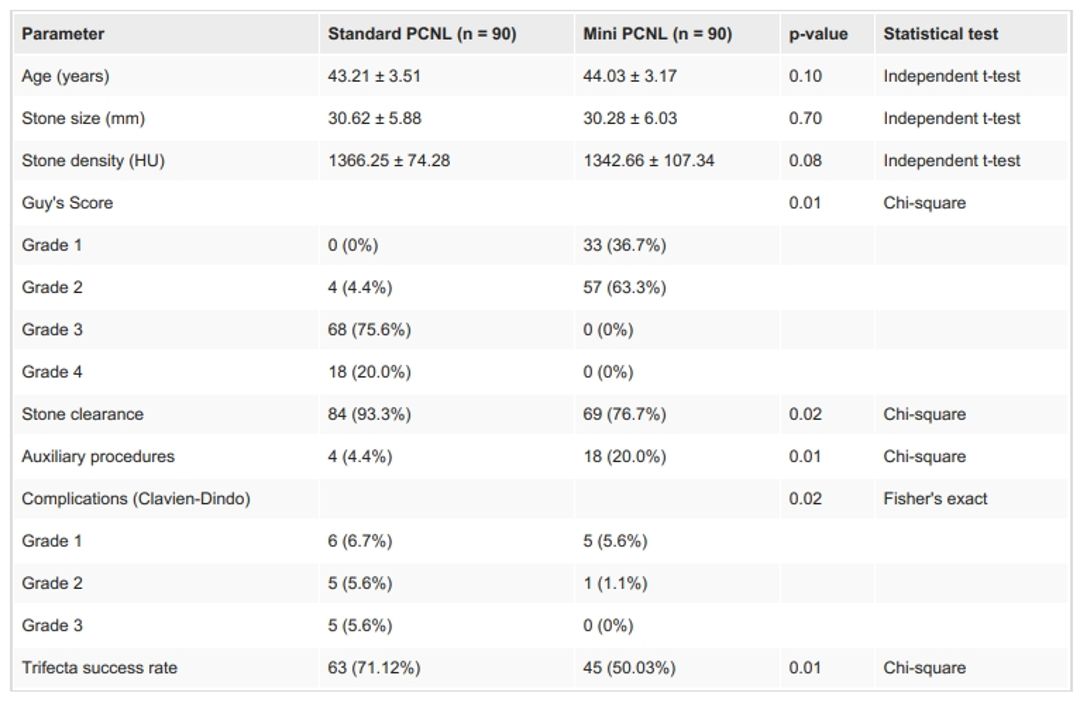The height and width of the screenshot is (703, 1080).
Task: Select the 57 (63.3%) Mini PCNL value
Action: point(624,287)
